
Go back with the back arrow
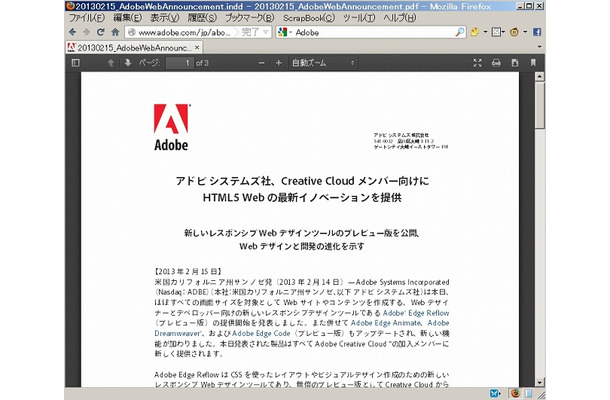72,32
